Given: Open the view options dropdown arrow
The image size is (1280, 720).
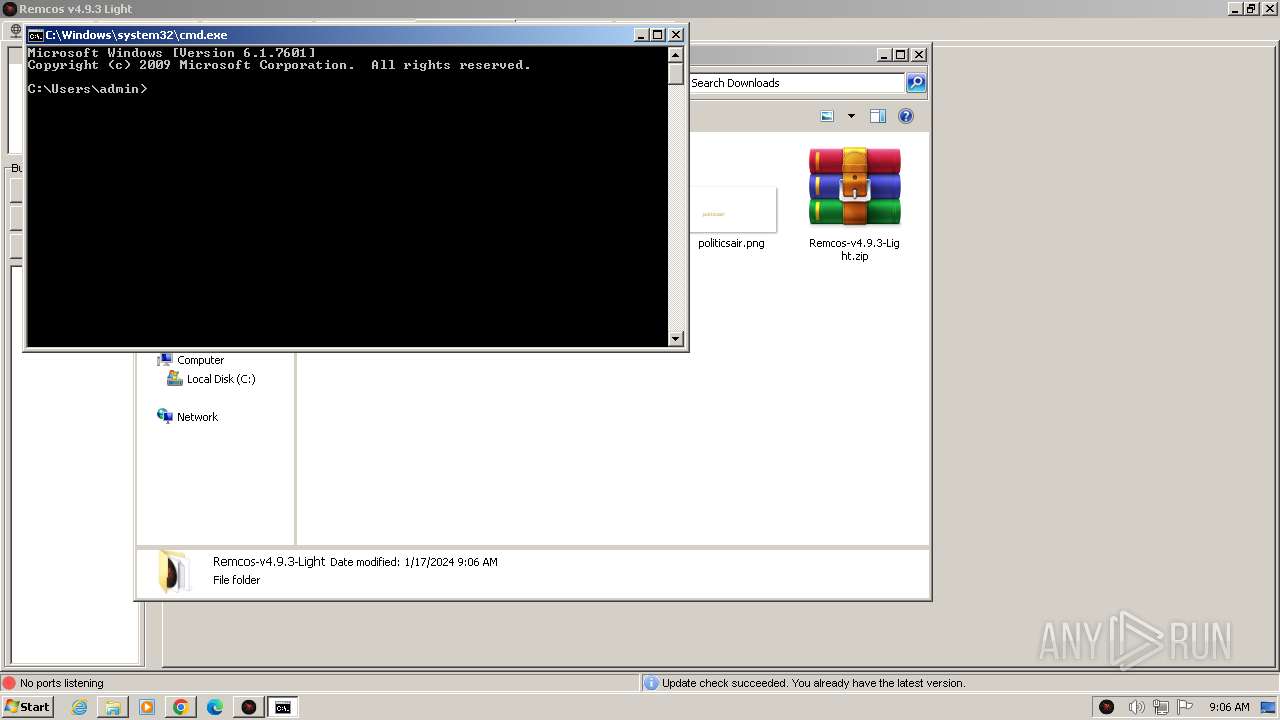Looking at the screenshot, I should point(851,116).
